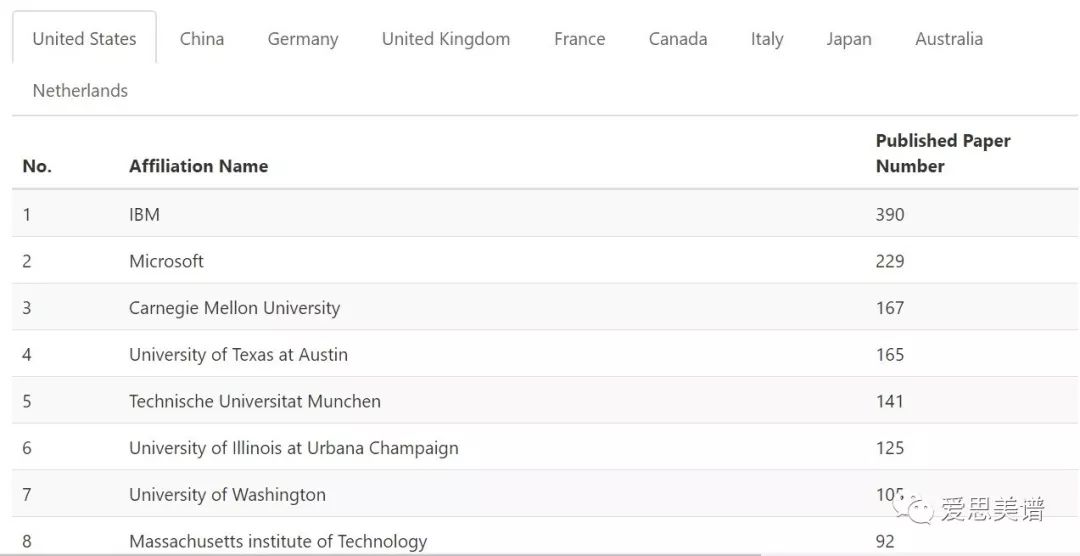View the Netherlands tab
1080x556 pixels.
(80, 91)
